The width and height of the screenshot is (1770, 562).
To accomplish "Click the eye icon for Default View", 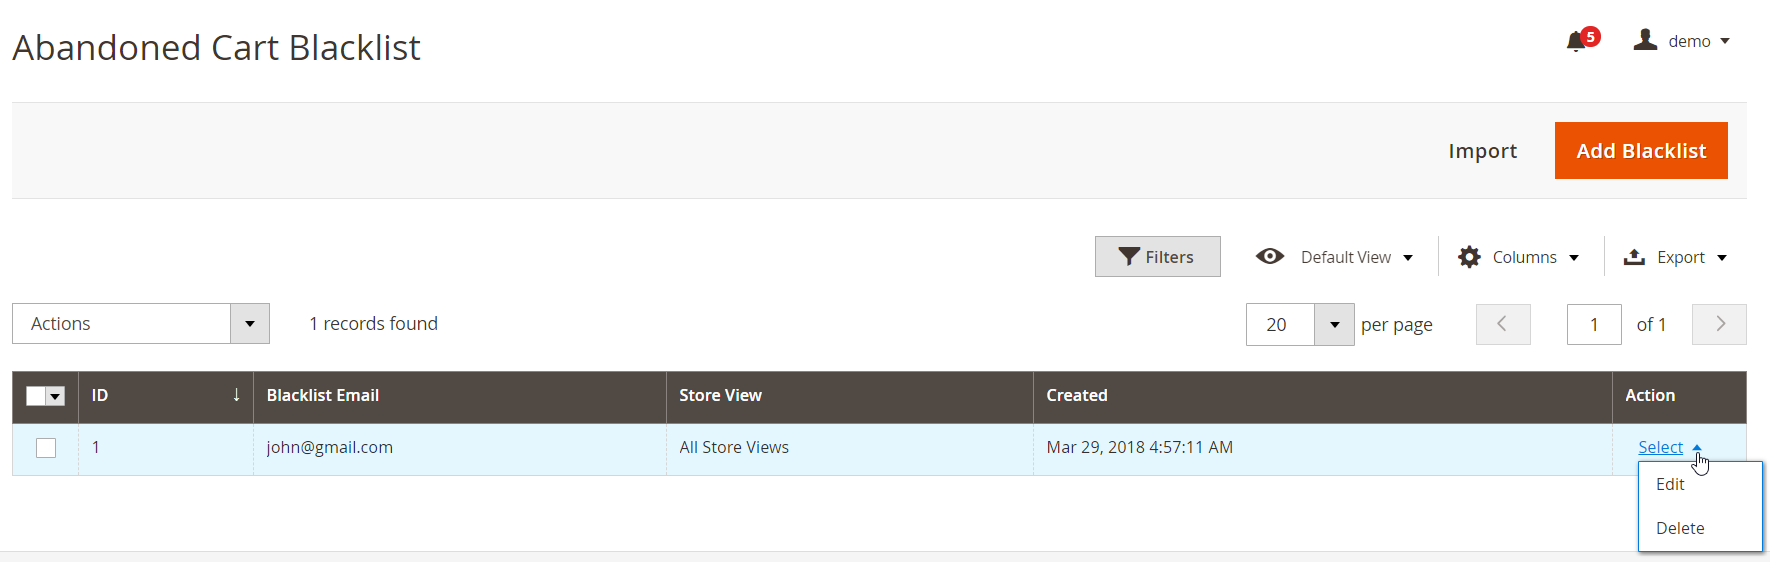I will click(x=1270, y=256).
